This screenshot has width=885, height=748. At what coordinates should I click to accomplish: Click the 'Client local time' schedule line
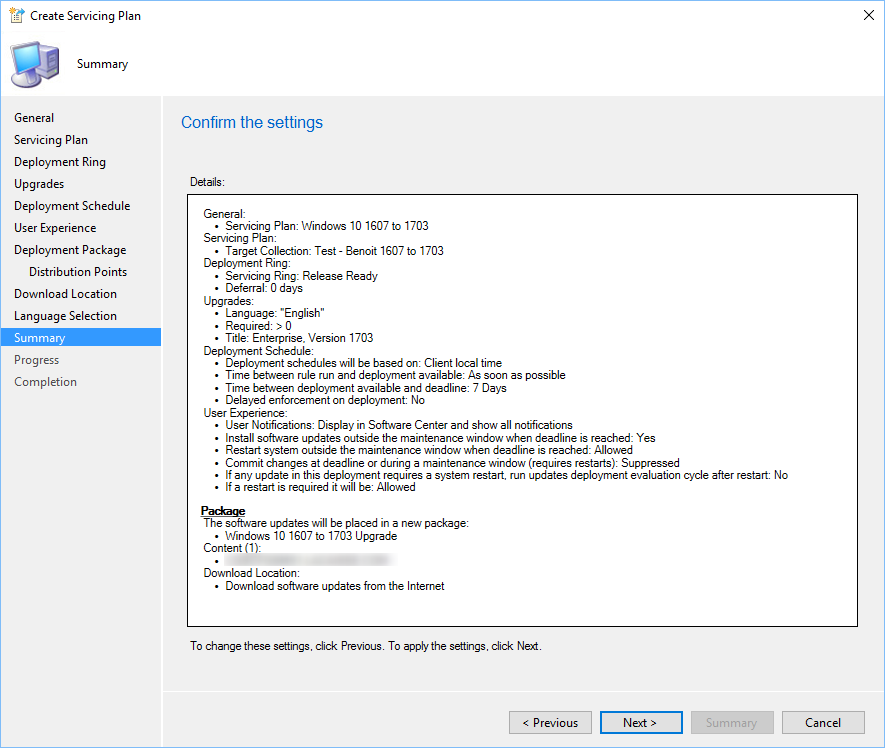363,363
